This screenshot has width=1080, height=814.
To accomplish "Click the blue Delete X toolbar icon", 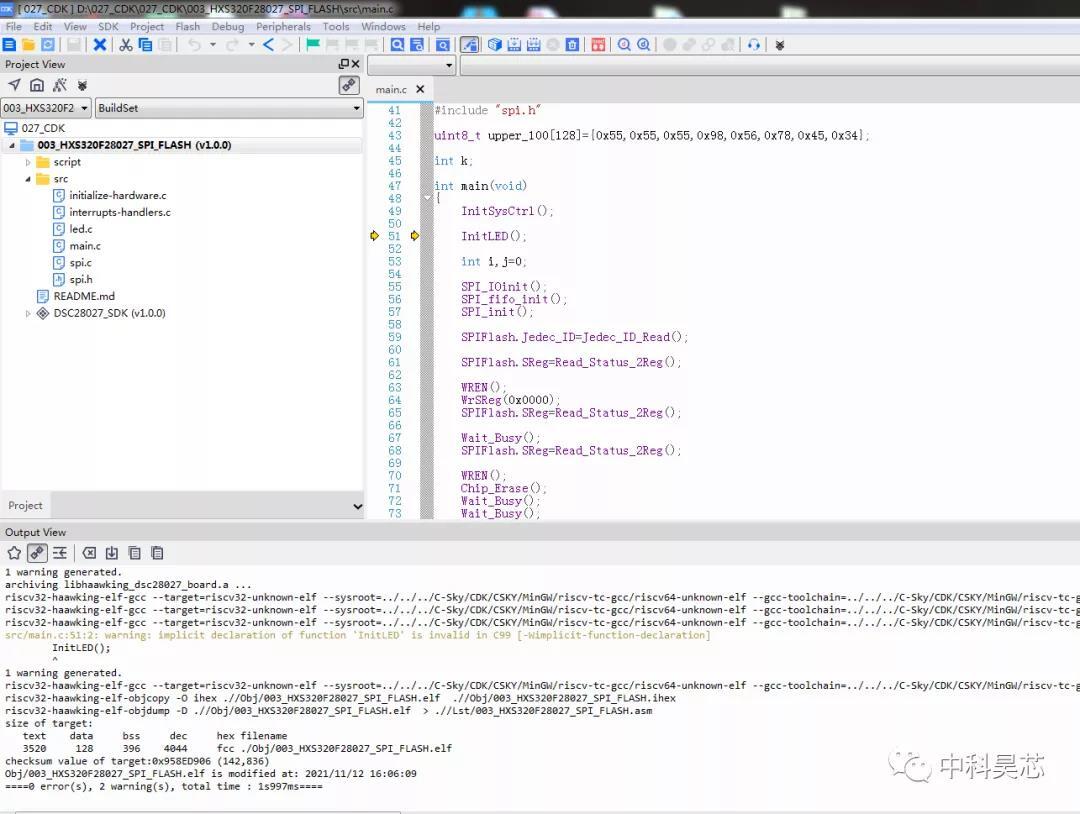I will pos(100,45).
